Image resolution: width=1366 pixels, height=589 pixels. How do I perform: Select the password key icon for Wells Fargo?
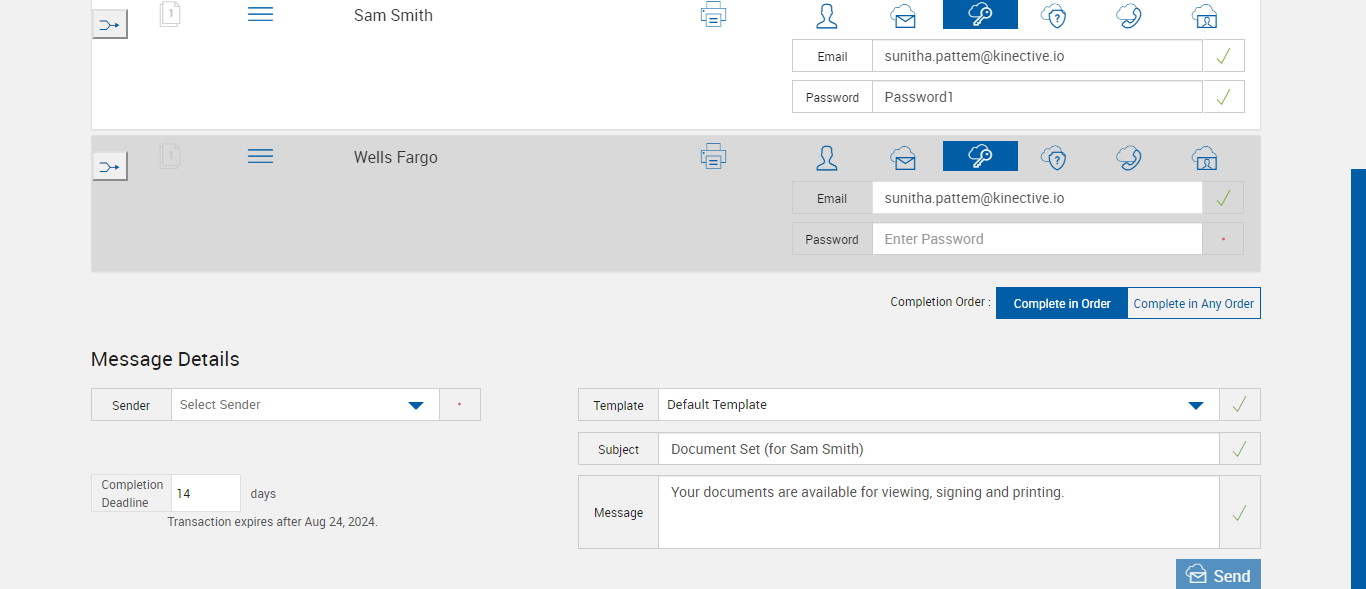point(980,156)
